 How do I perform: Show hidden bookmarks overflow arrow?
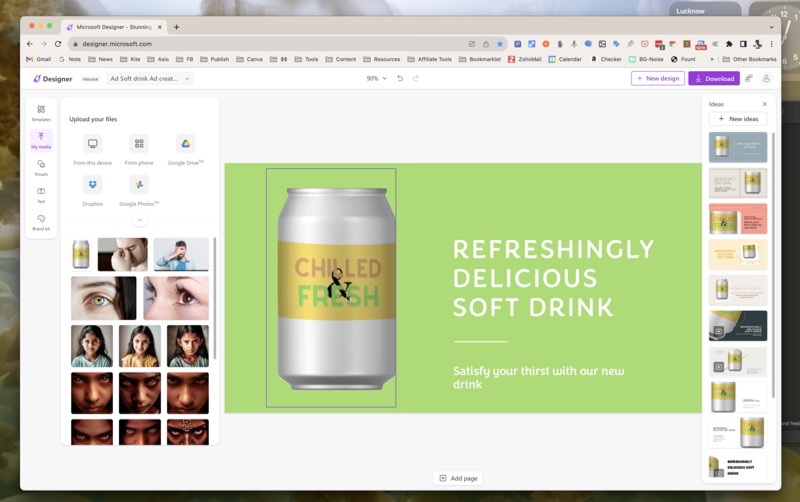point(712,59)
